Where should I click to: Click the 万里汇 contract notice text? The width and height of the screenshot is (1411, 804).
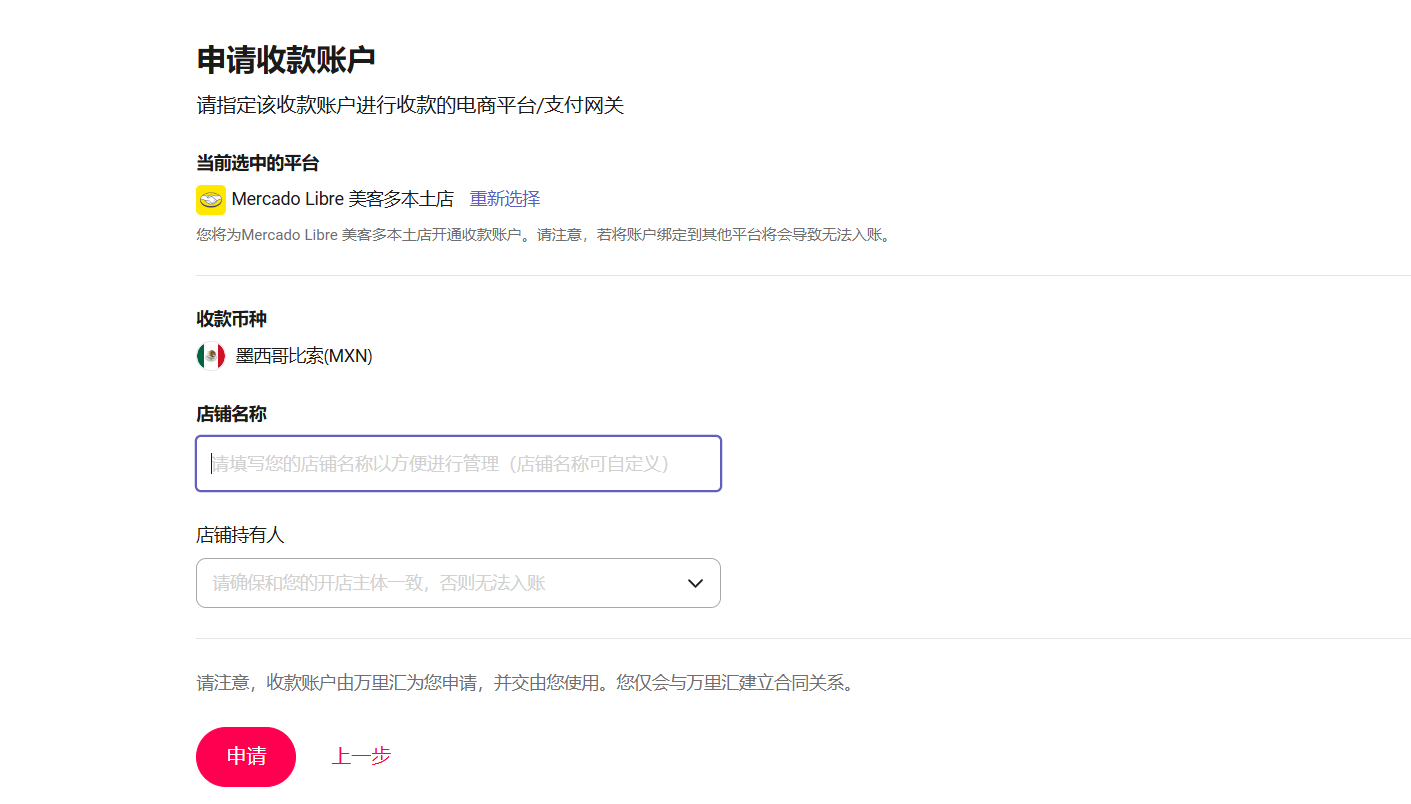[525, 684]
